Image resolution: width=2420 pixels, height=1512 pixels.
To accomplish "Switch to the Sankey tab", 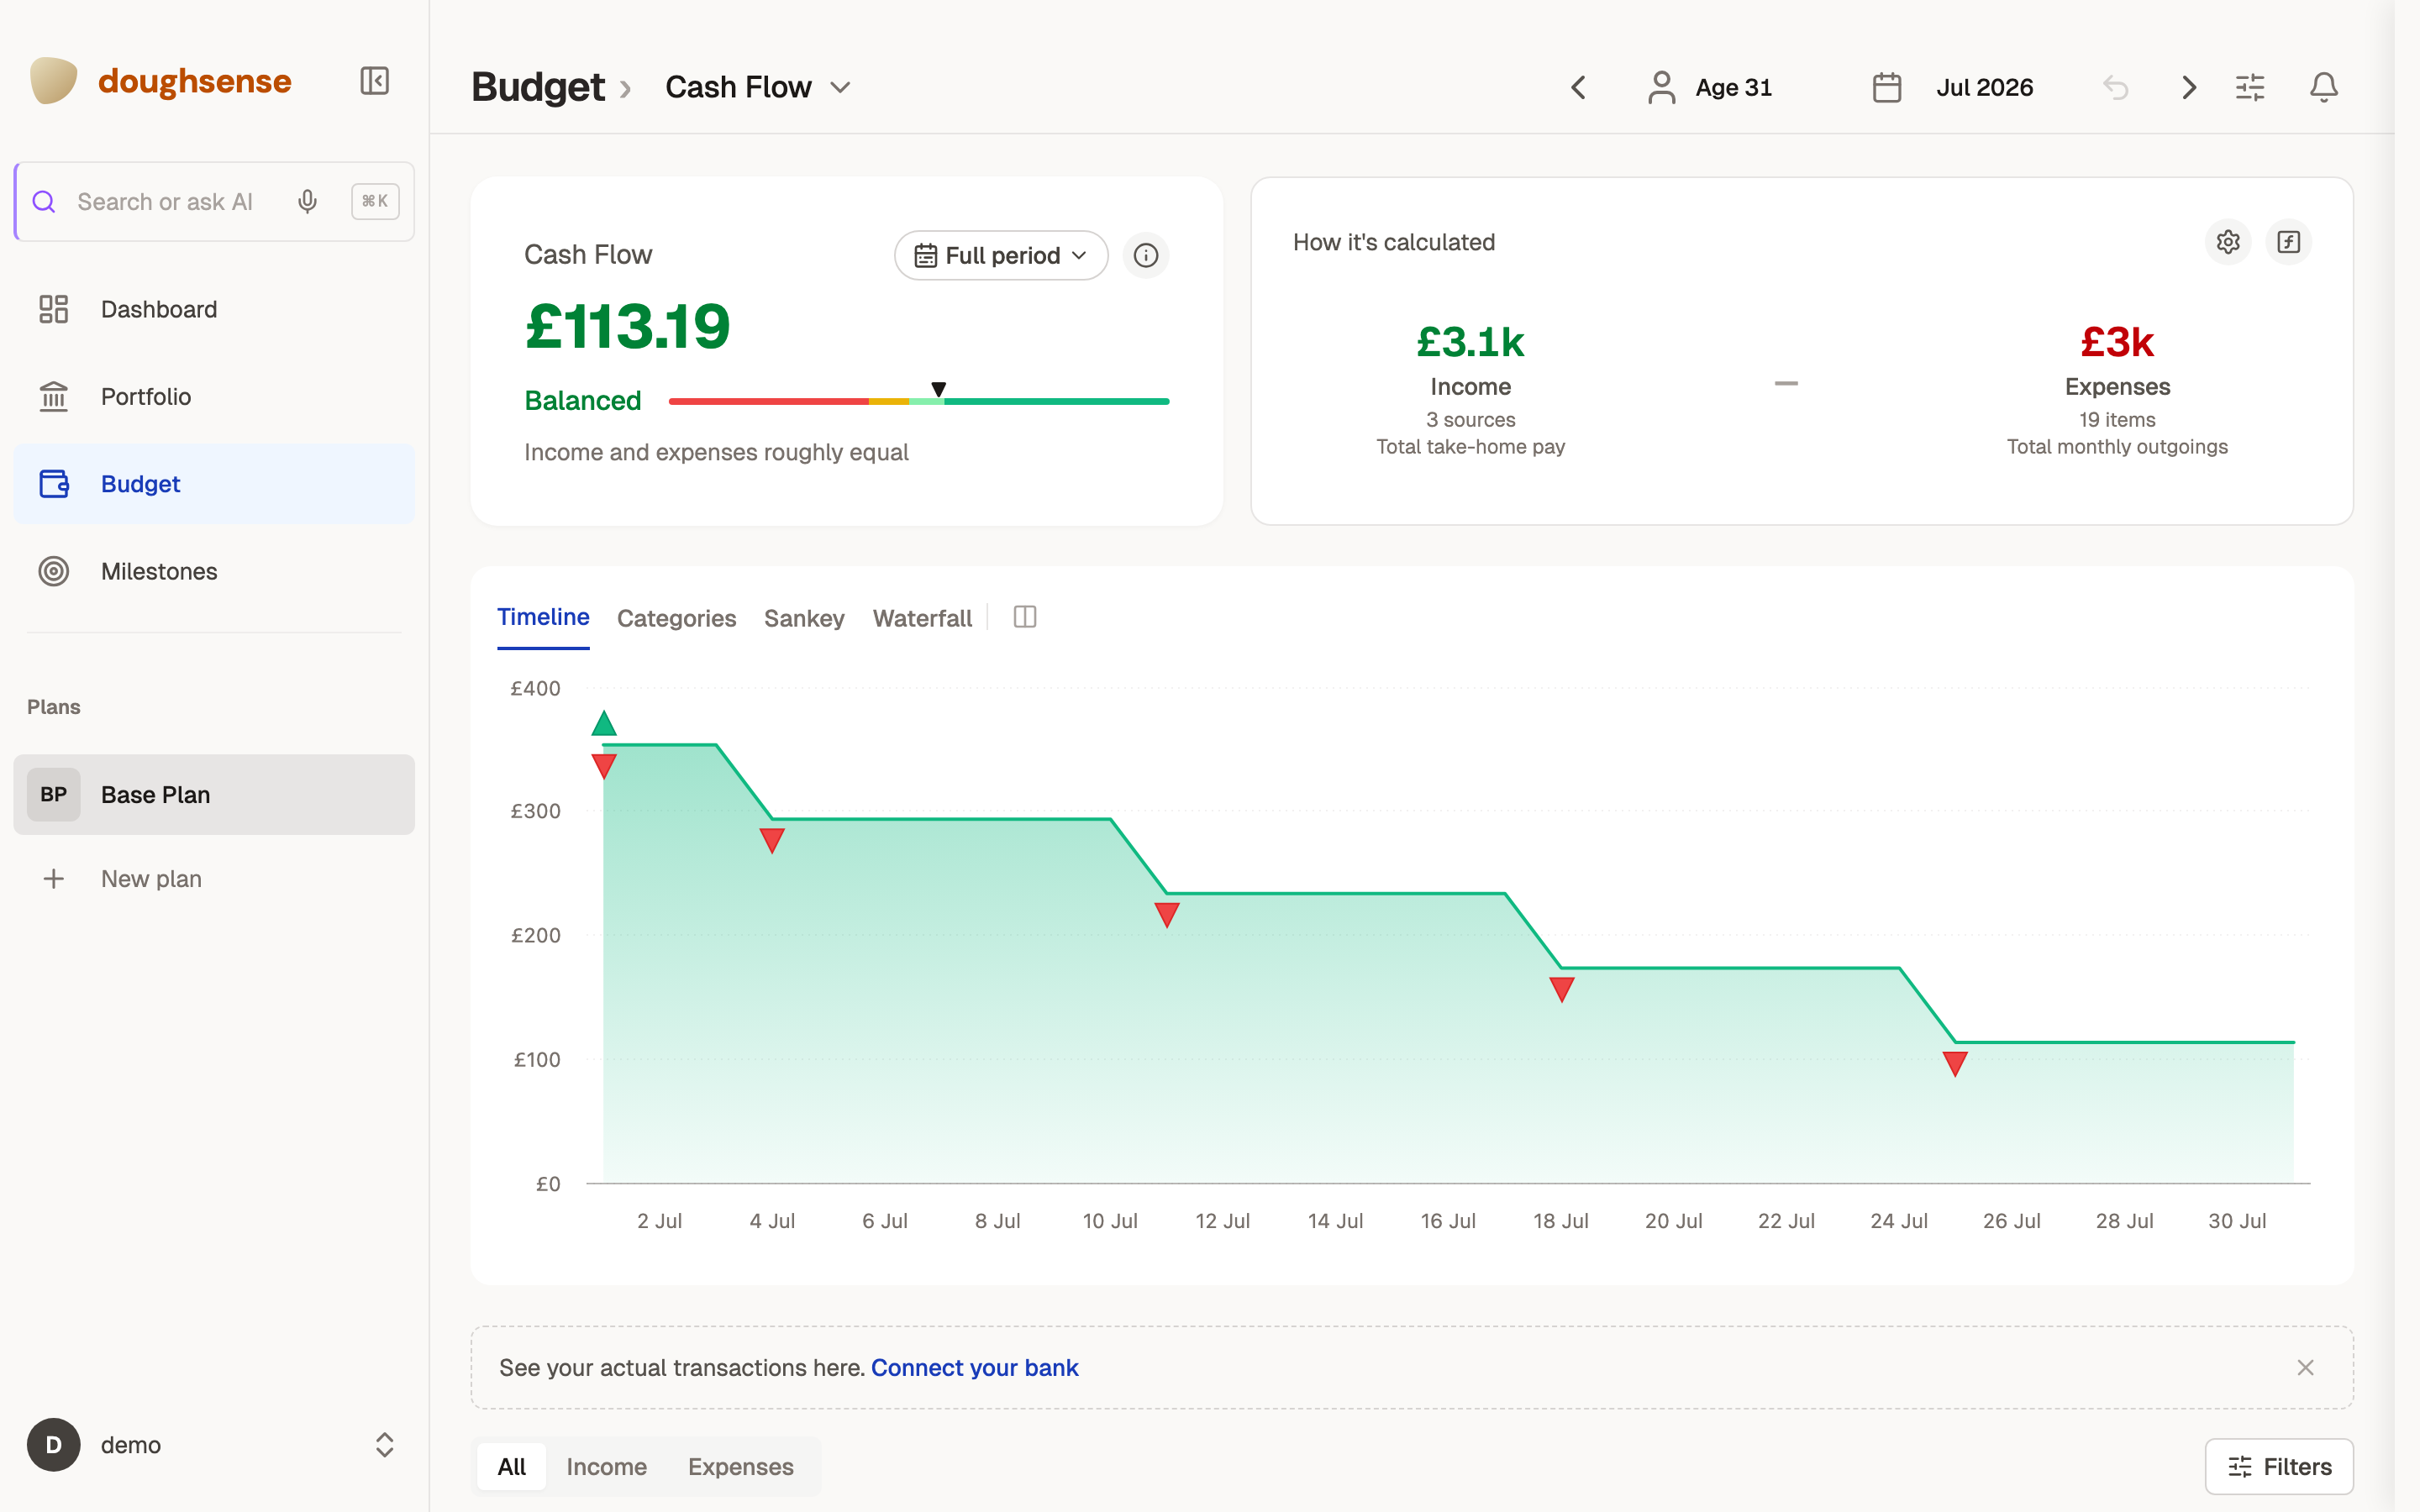I will (x=804, y=618).
